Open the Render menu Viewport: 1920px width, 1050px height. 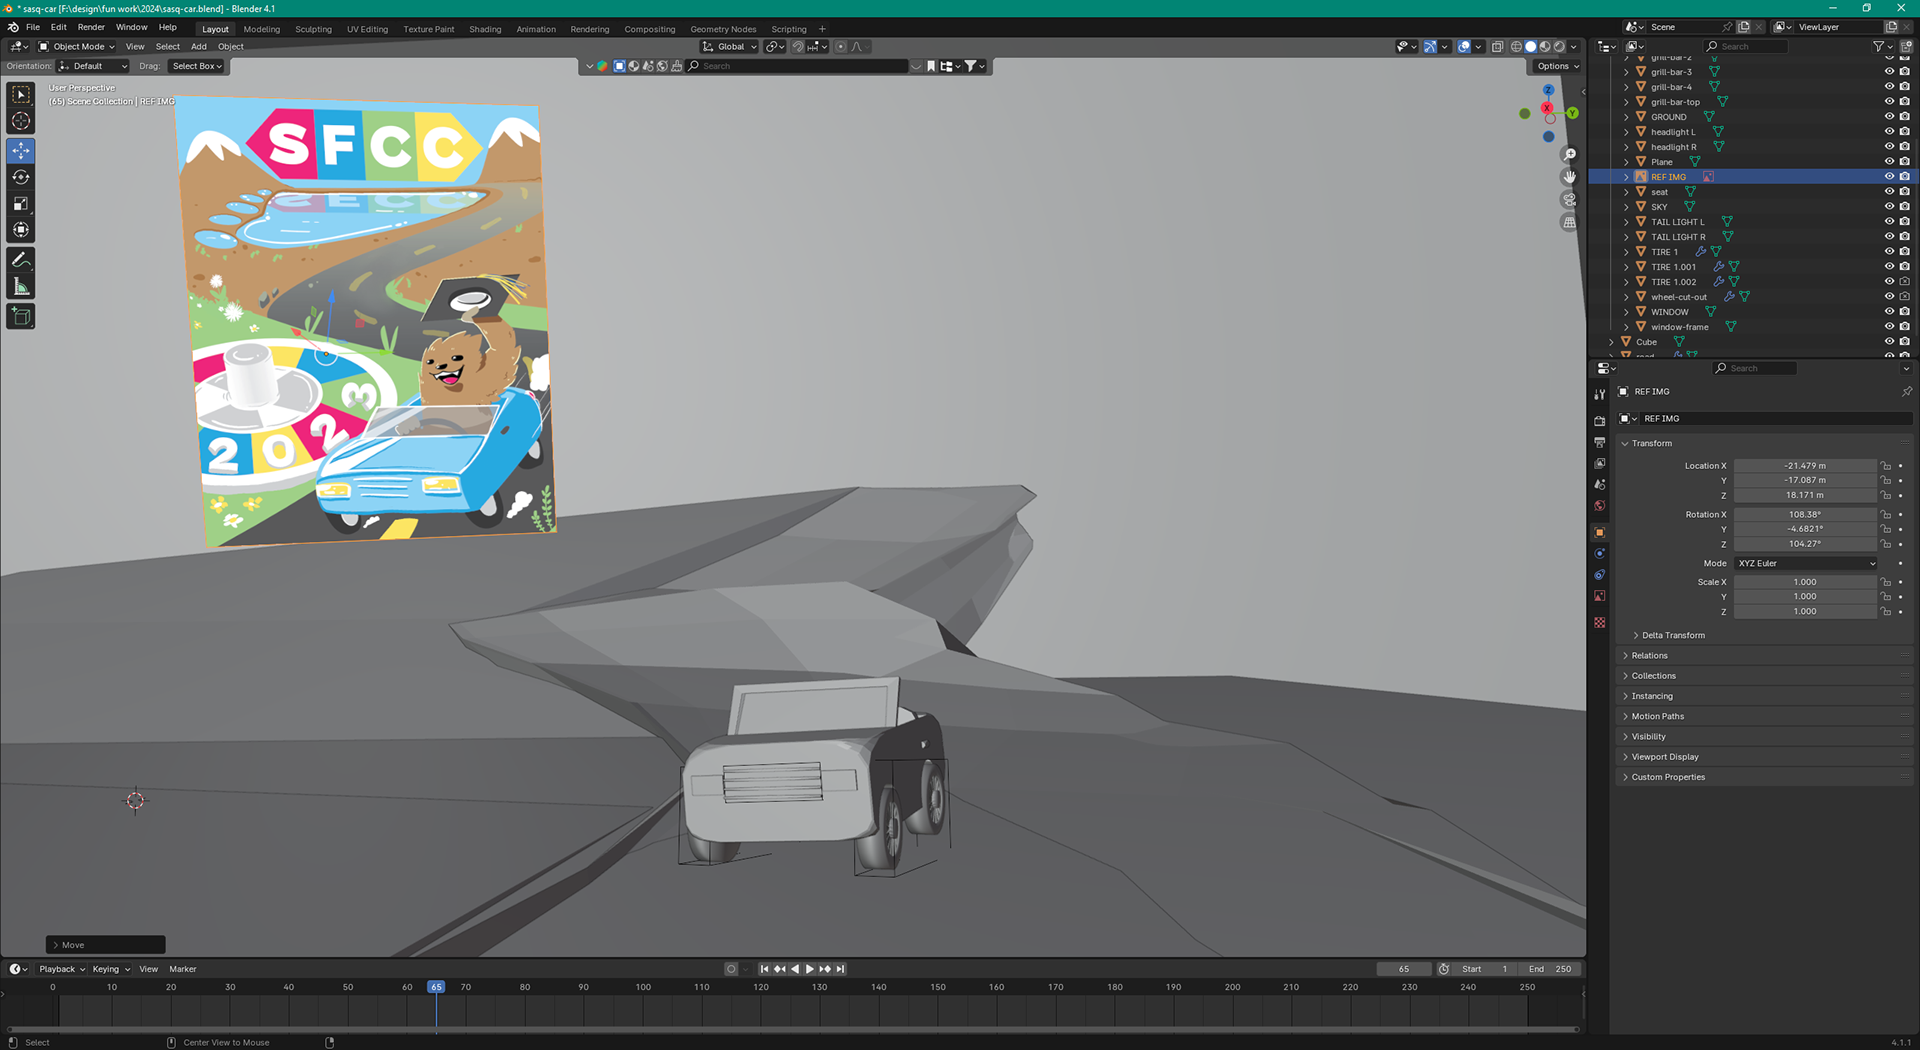point(91,28)
